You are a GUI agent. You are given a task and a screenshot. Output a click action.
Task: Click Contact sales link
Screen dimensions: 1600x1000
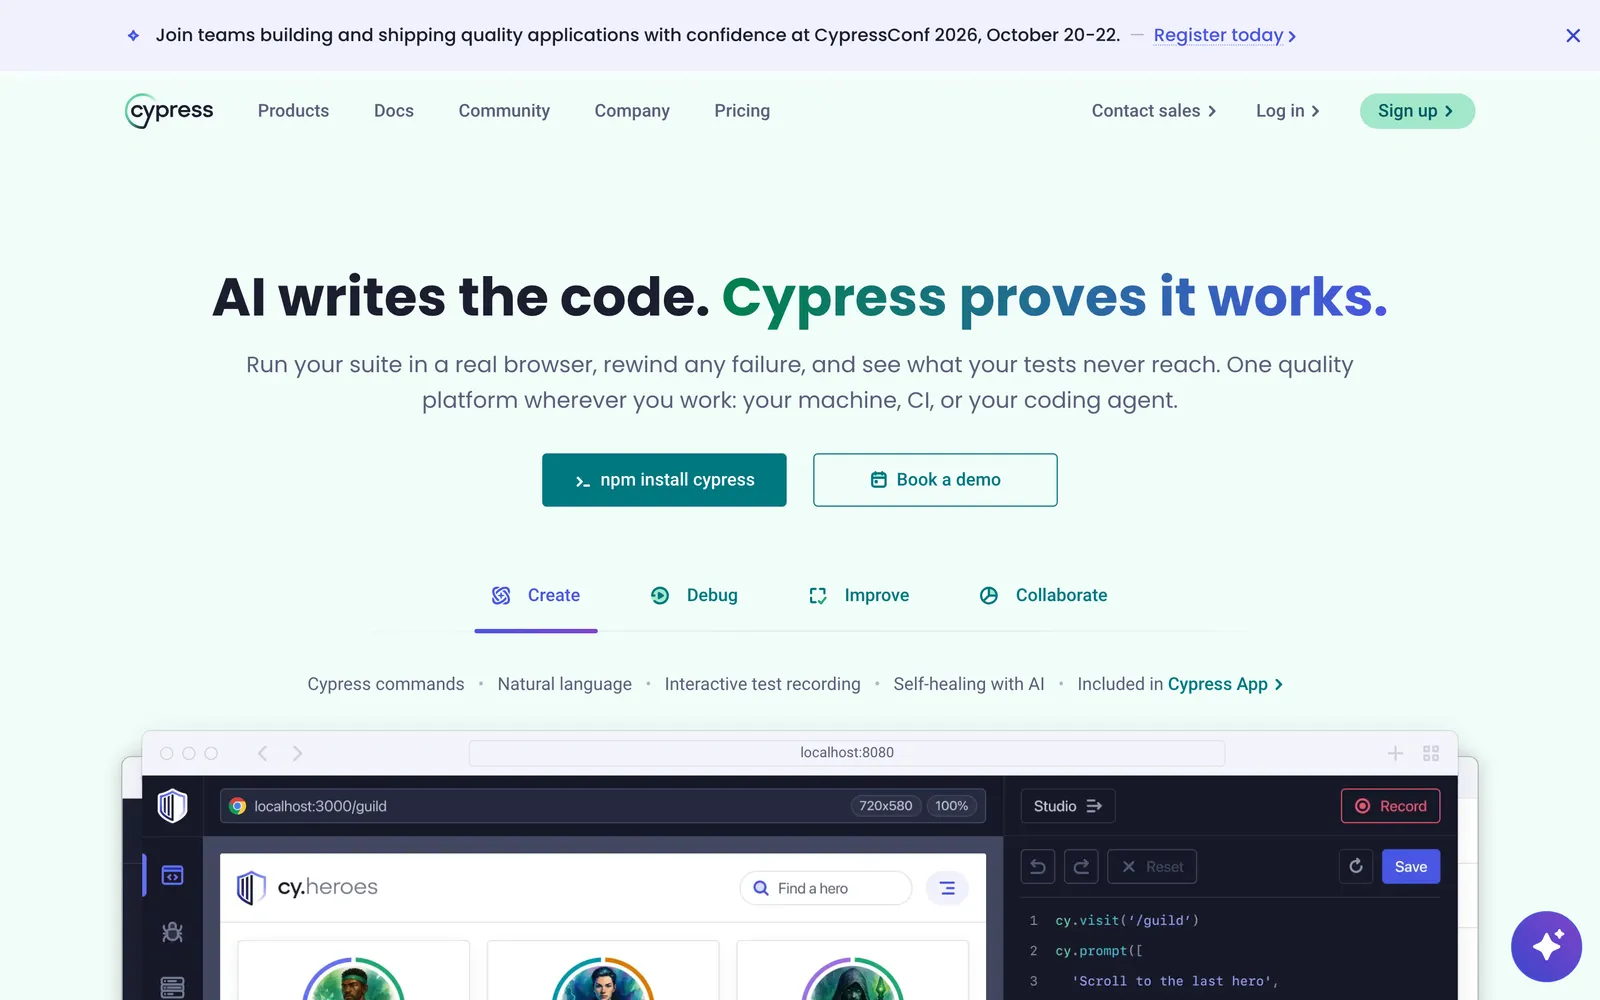(1154, 111)
